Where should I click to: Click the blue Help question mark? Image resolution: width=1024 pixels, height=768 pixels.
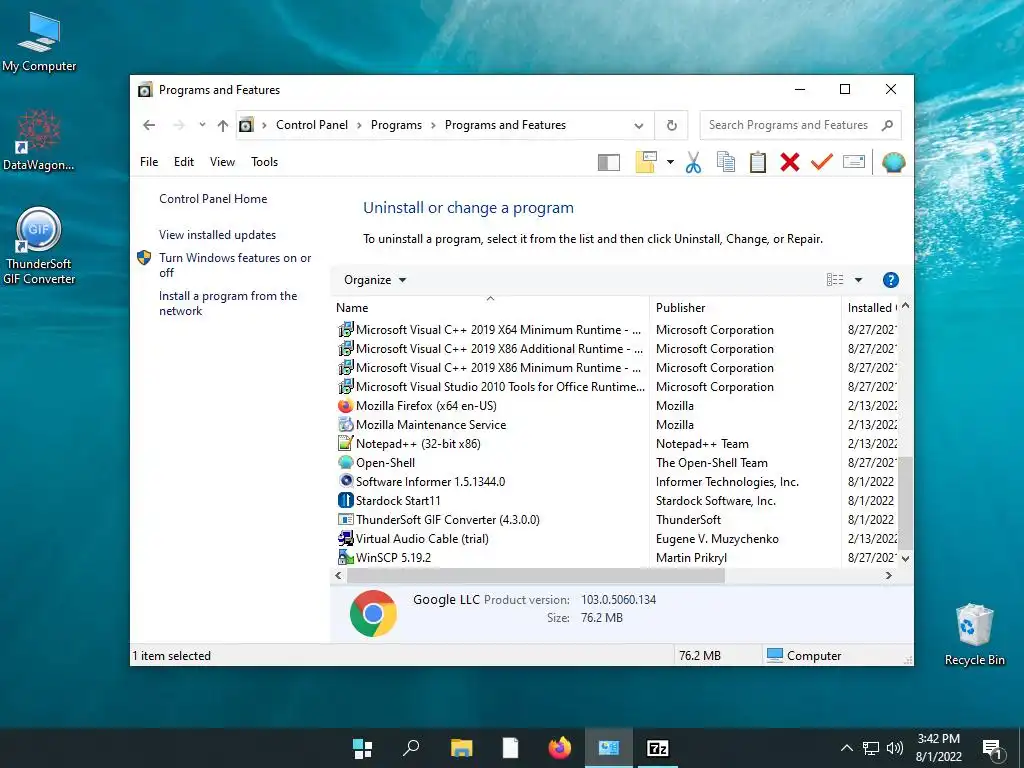tap(890, 280)
